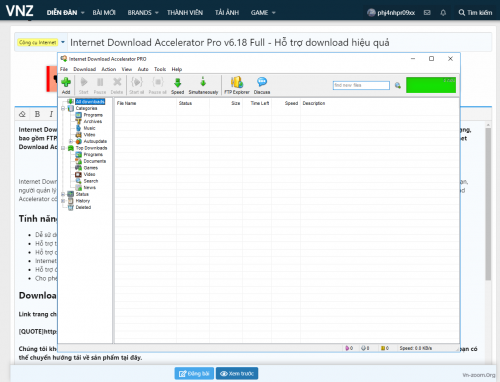Click the Speed 0.0 KB/s status bar entry
Image resolution: width=500 pixels, height=382 pixels.
416,348
